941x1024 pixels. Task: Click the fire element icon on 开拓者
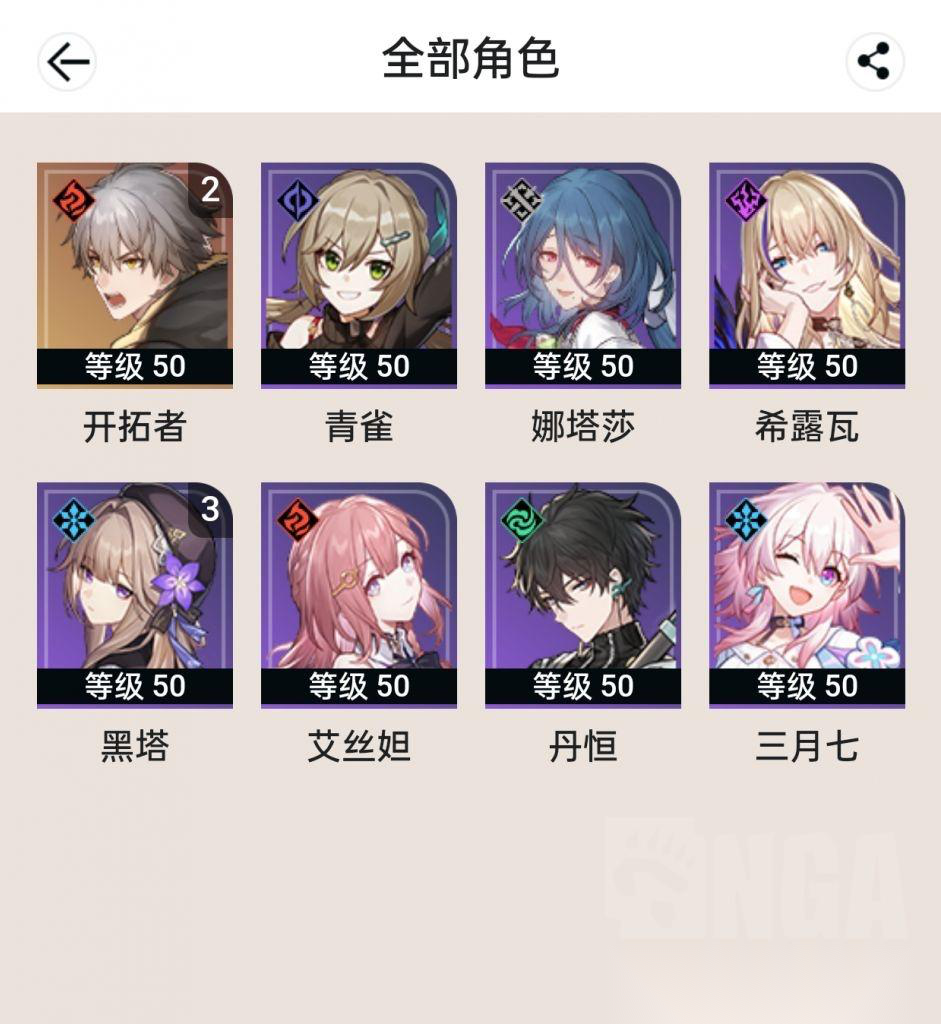73,200
